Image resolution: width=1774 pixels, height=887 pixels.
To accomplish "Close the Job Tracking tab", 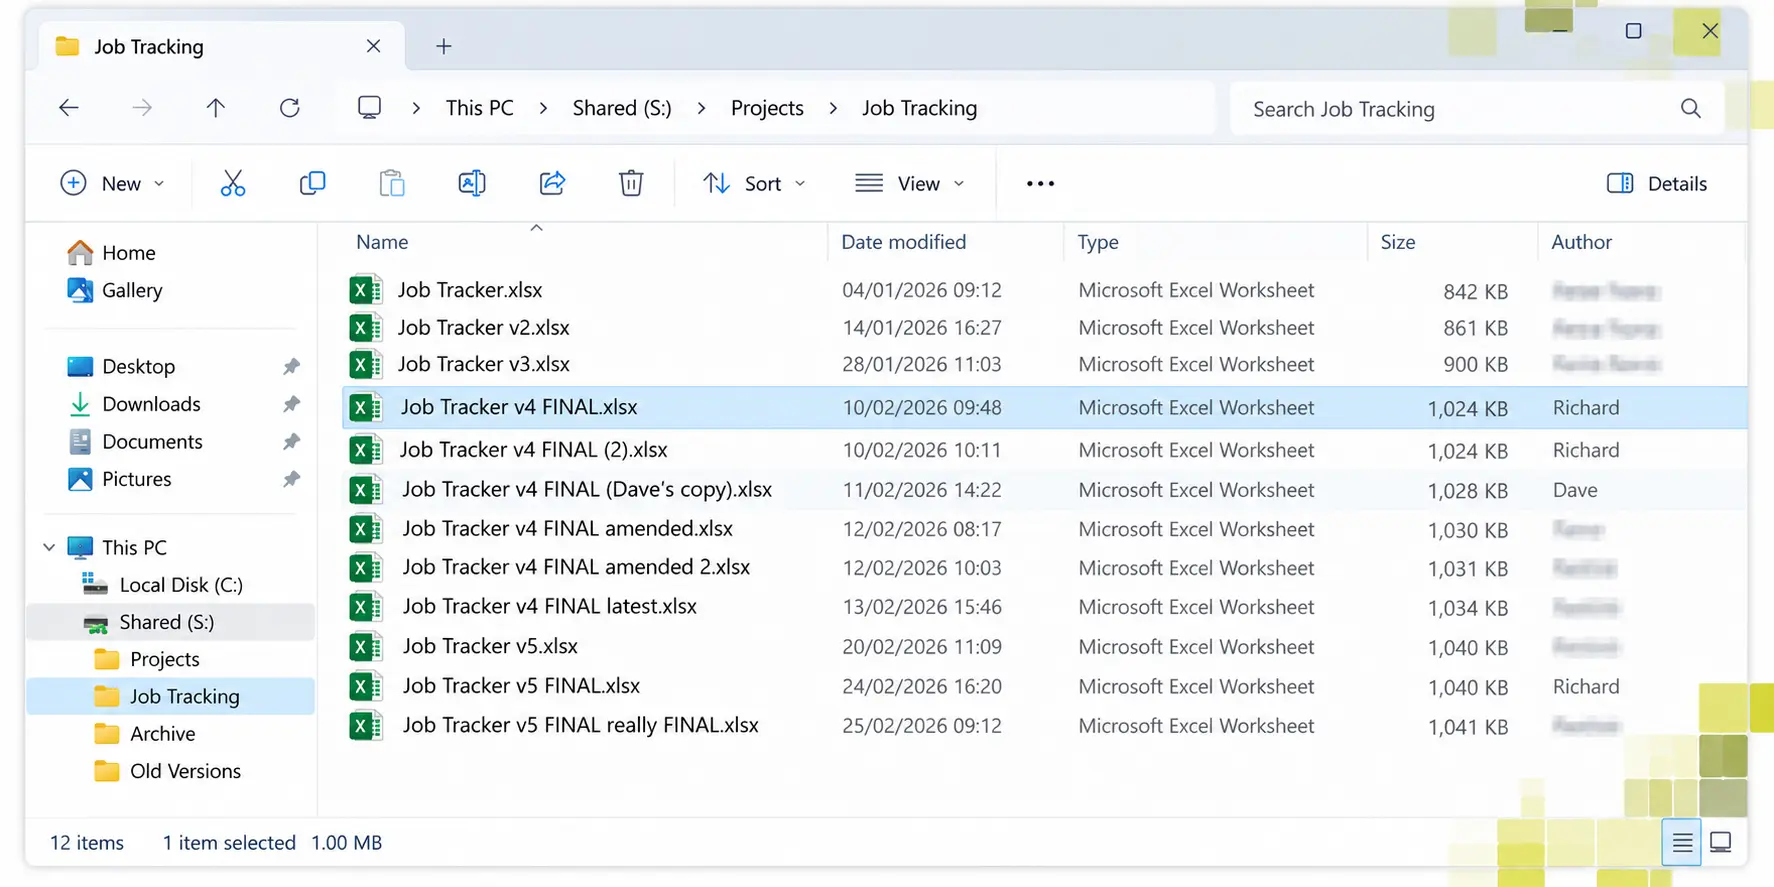I will click(373, 46).
